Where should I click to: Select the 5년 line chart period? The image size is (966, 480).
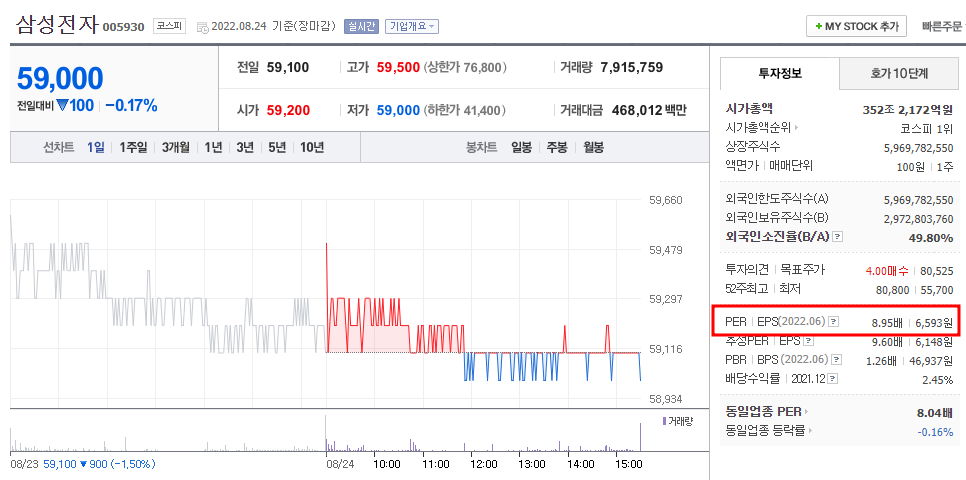pos(277,147)
